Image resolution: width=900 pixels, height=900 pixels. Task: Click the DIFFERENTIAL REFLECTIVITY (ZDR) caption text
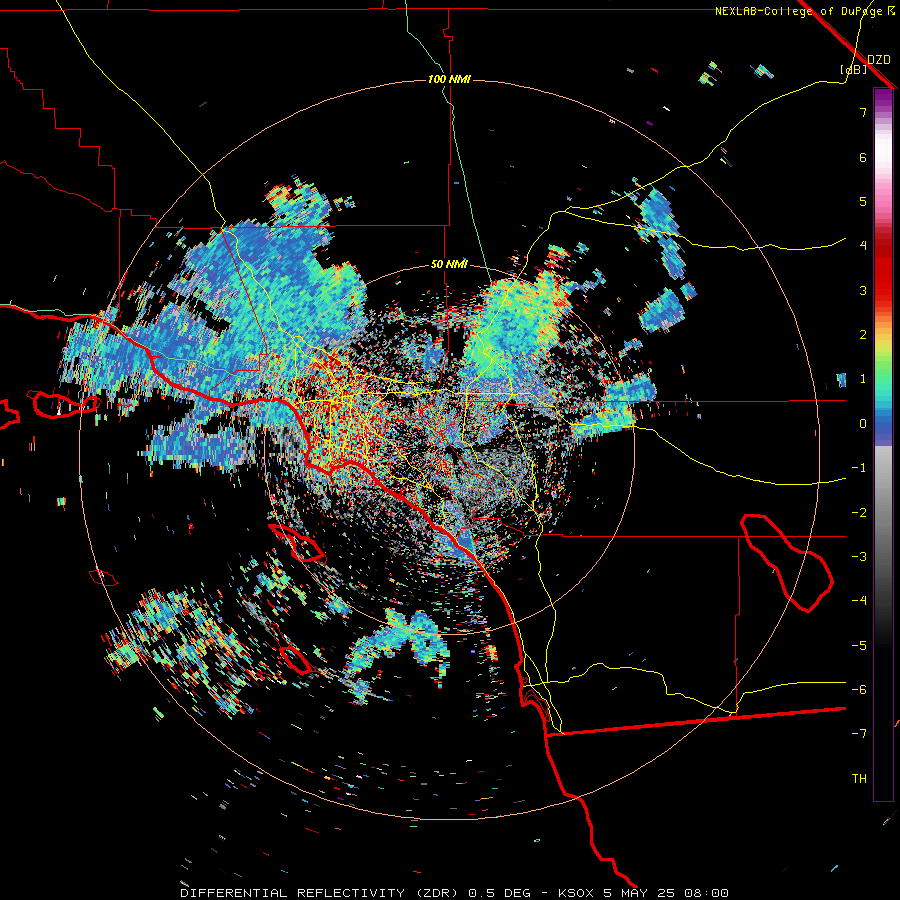pyautogui.click(x=319, y=893)
